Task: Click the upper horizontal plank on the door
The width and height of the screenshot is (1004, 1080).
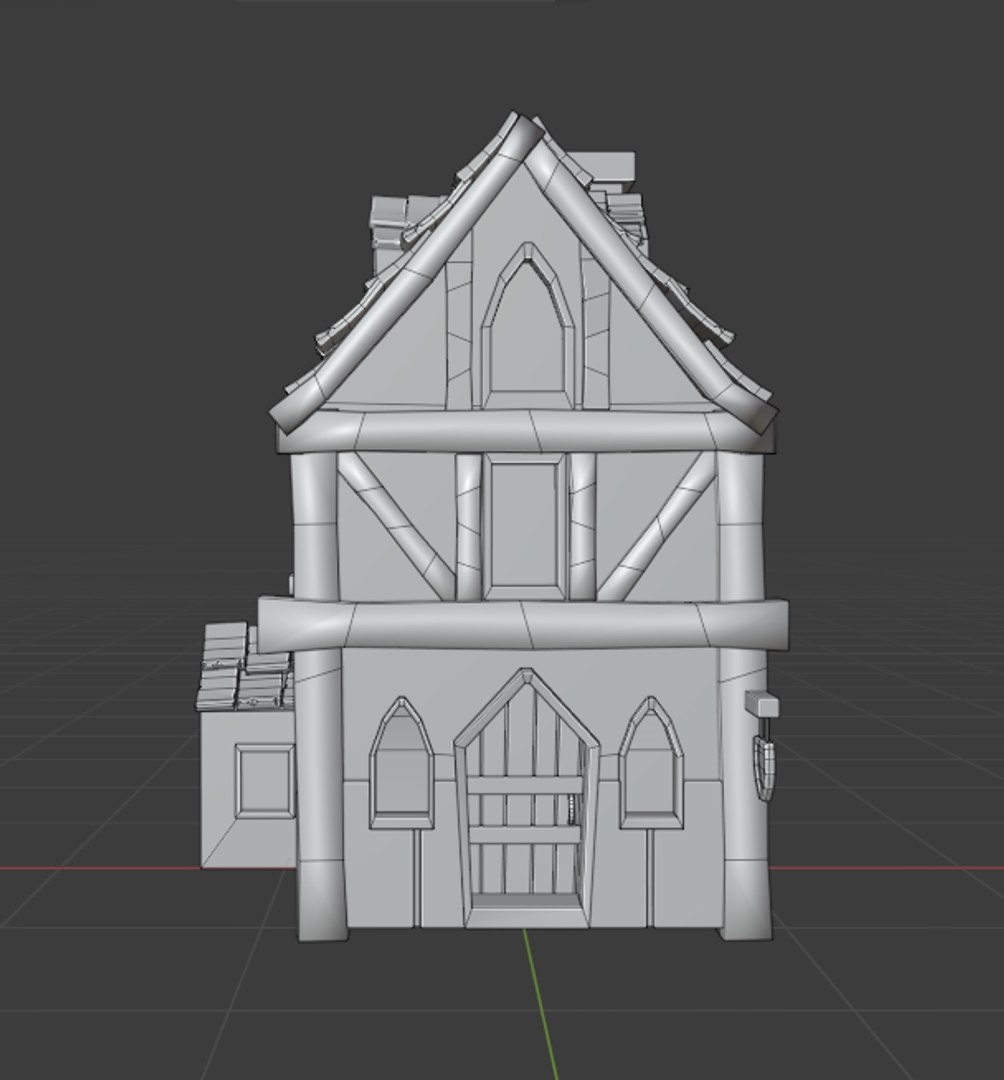Action: pos(526,786)
